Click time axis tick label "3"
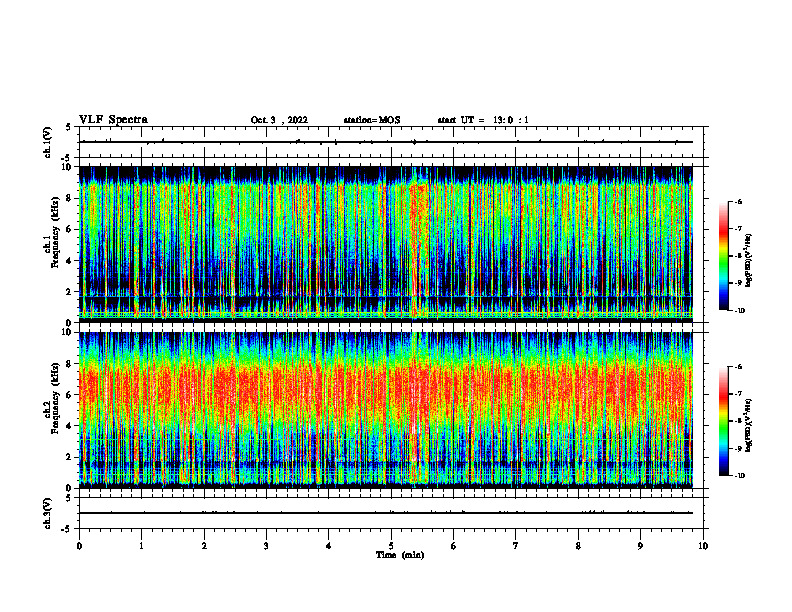This screenshot has height=612, width=792. (x=266, y=546)
